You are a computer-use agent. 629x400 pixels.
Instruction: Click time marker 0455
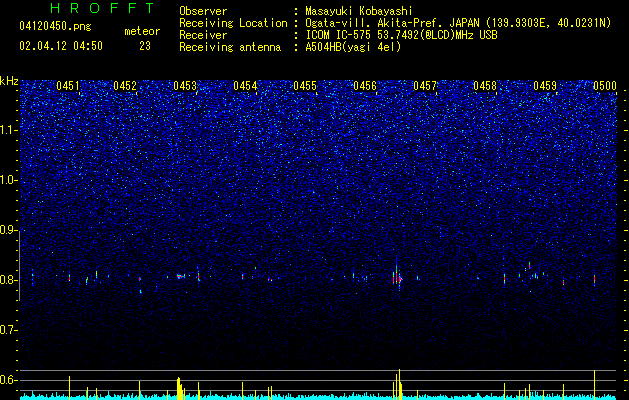coord(305,86)
